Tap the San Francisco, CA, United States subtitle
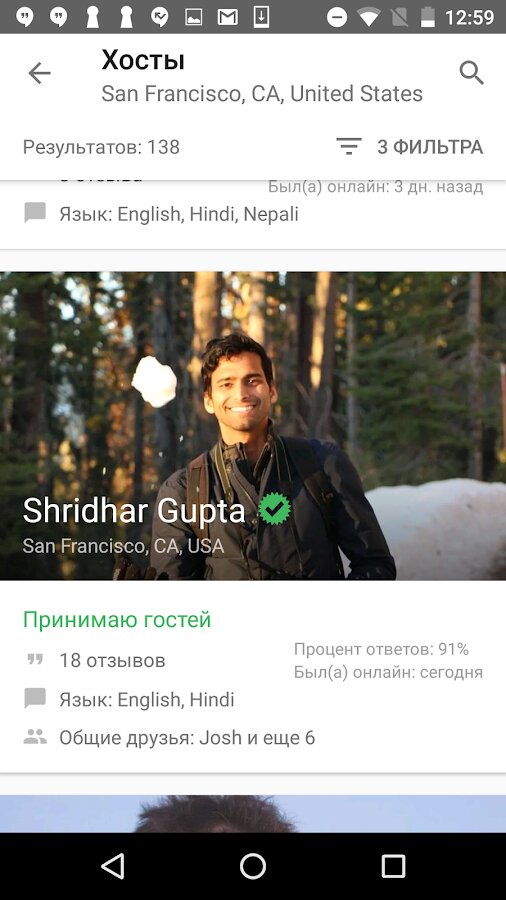Image resolution: width=506 pixels, height=900 pixels. 262,94
